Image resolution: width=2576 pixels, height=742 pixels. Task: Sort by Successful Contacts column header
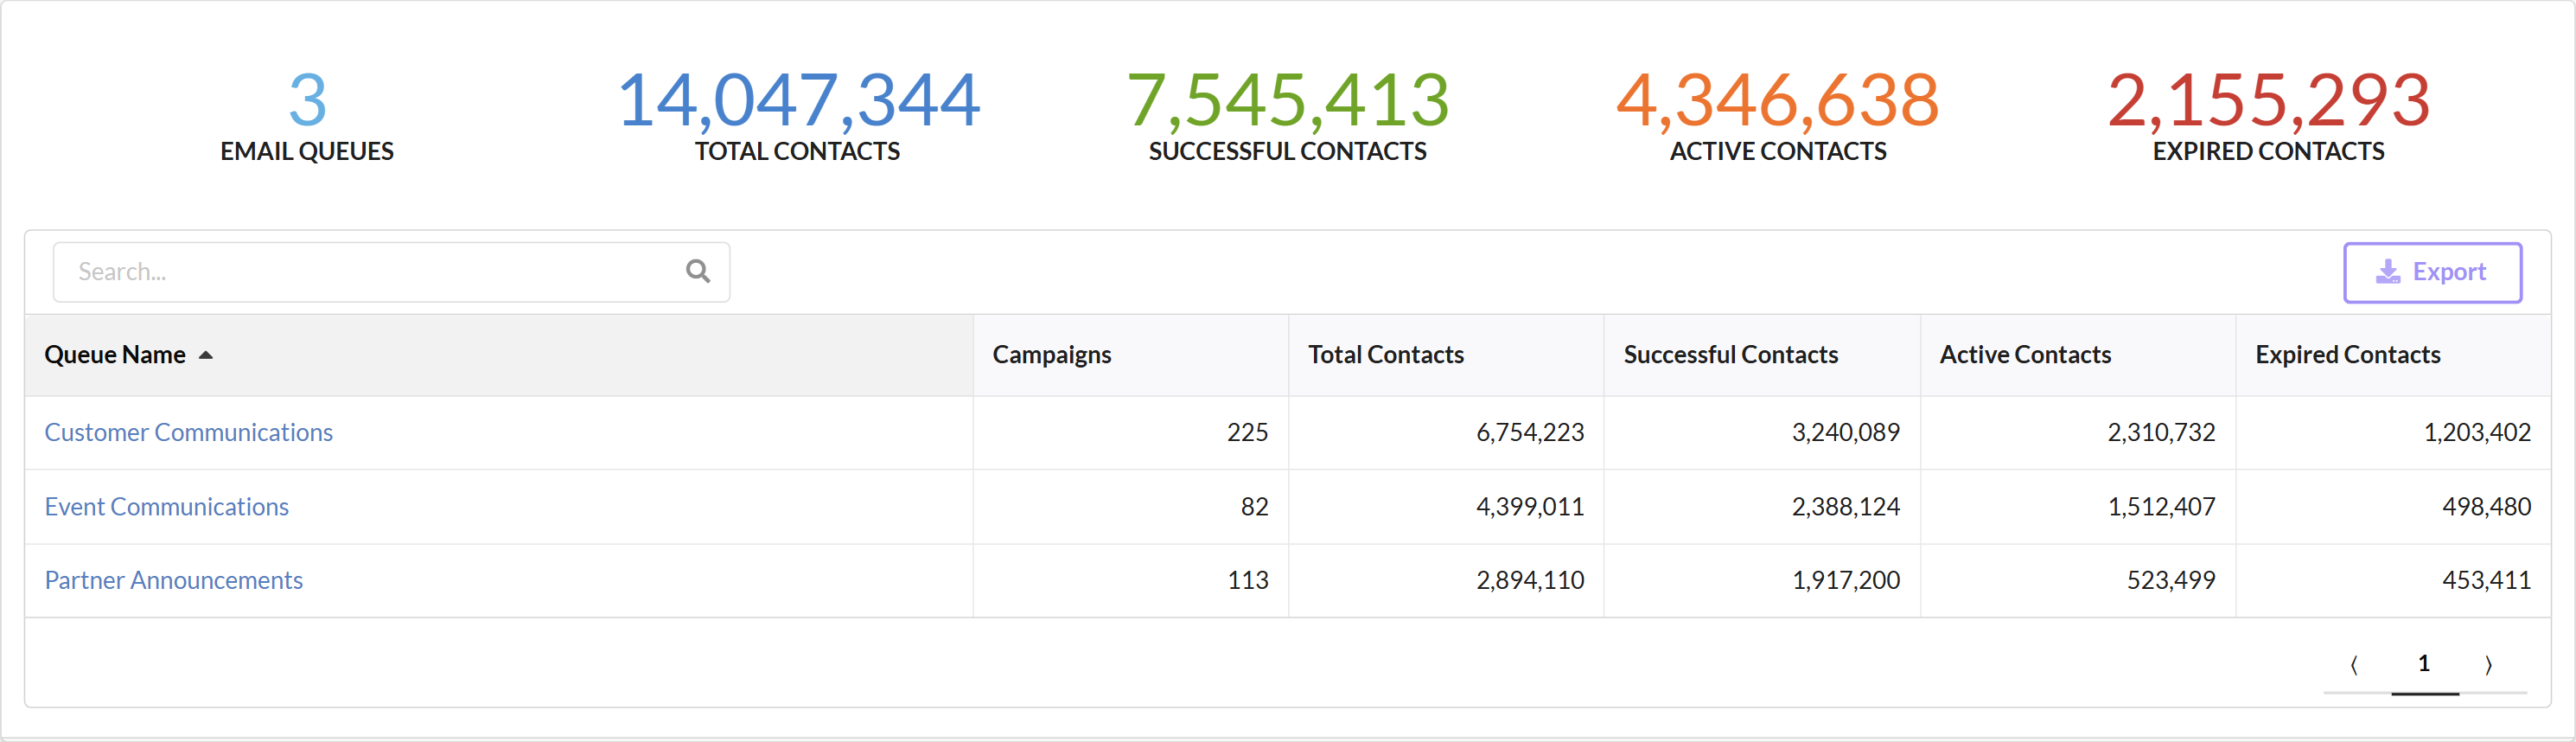click(x=1730, y=355)
